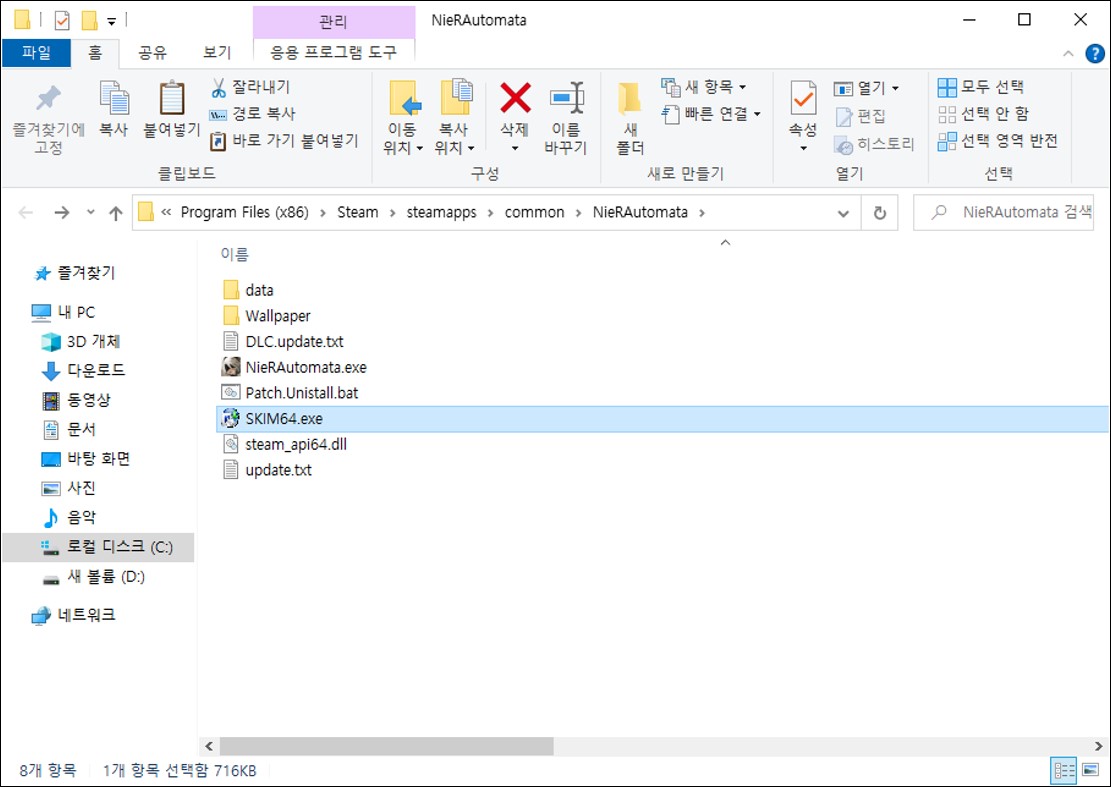Click the horizontal scrollbar thumb

tap(386, 746)
